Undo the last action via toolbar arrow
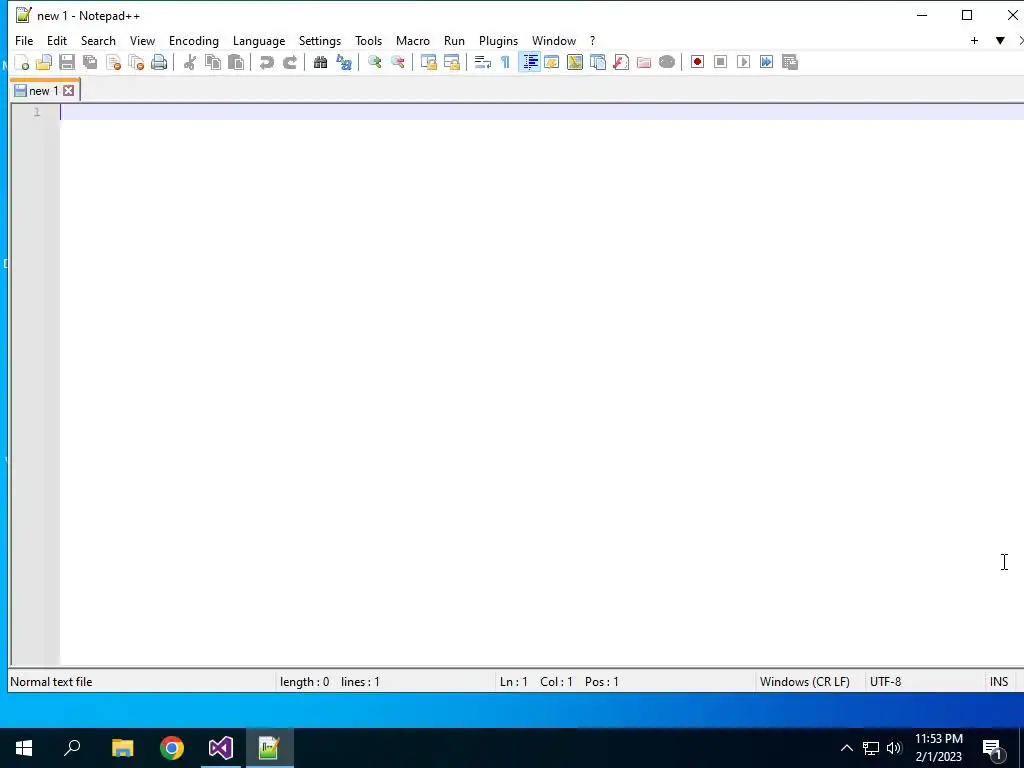The image size is (1024, 768). point(266,62)
